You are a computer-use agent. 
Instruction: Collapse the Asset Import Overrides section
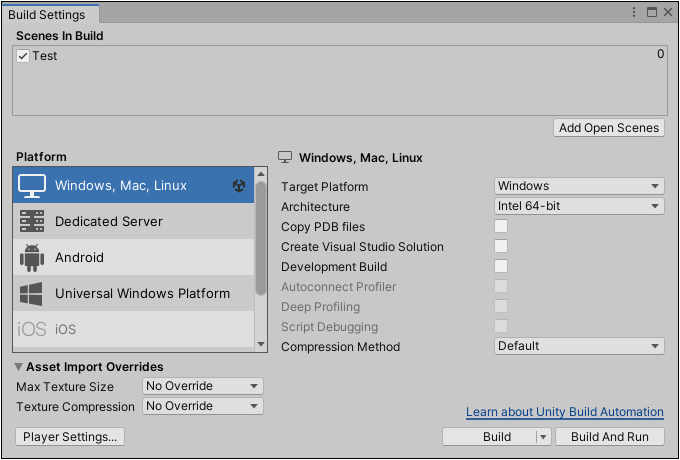point(18,367)
